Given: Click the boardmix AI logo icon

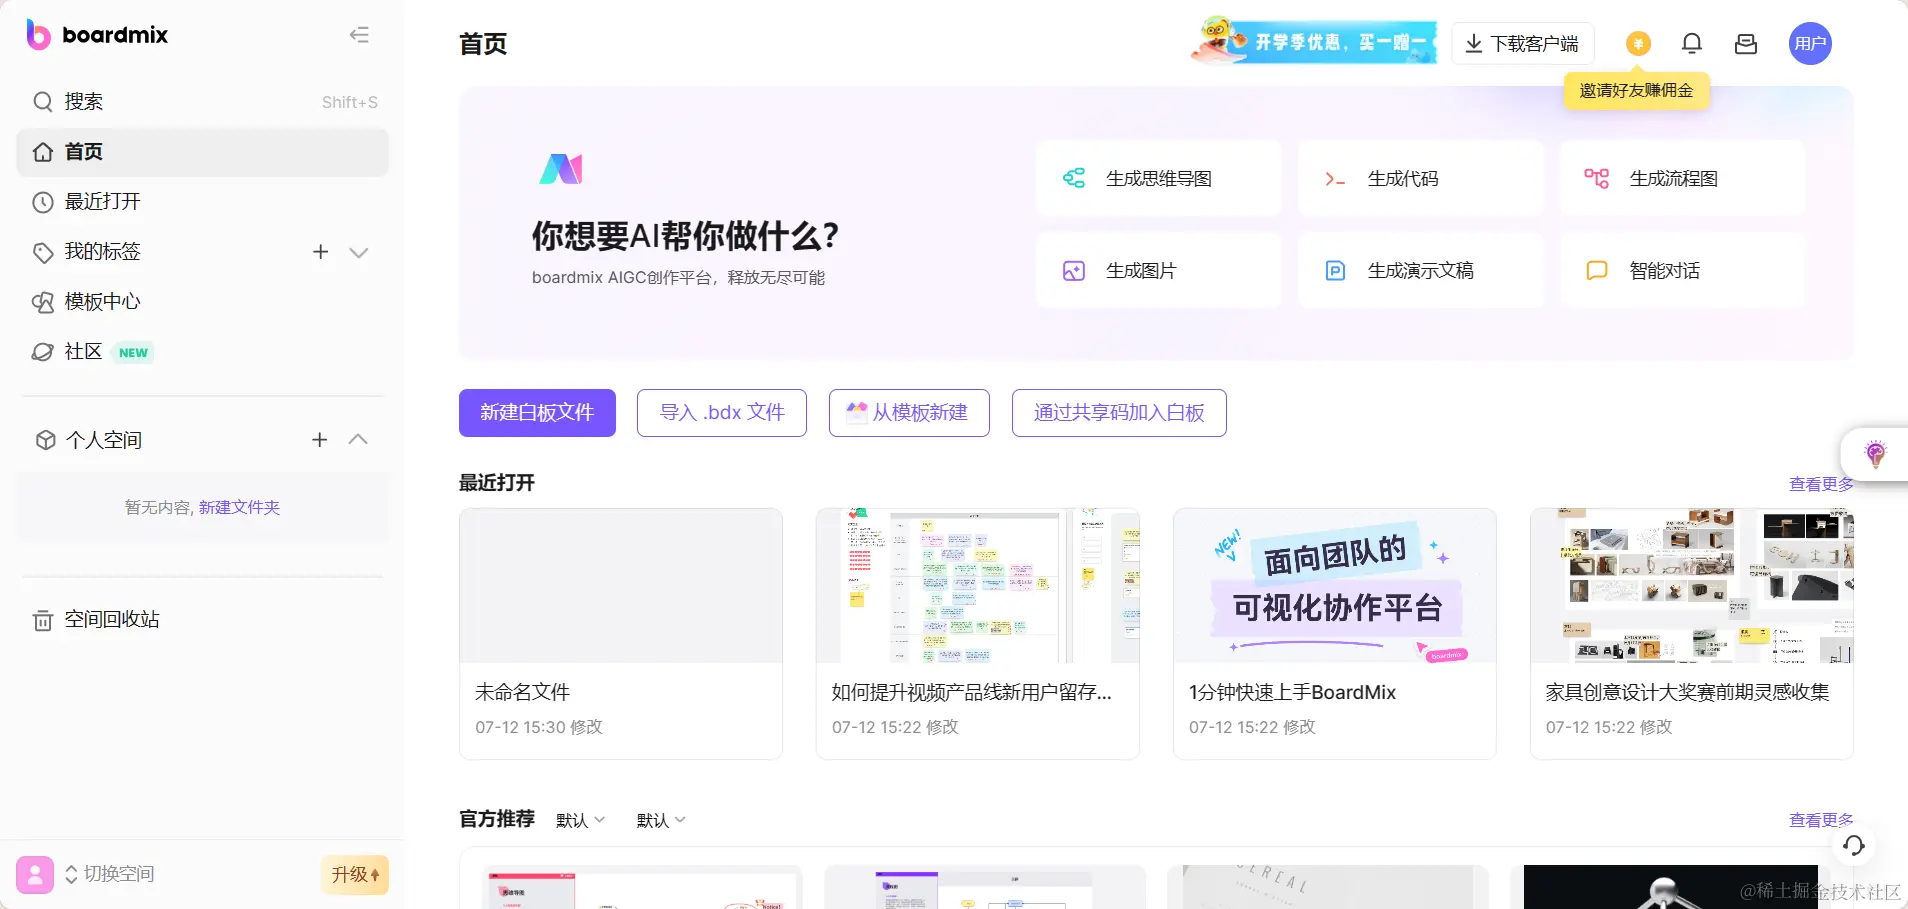Looking at the screenshot, I should (561, 169).
